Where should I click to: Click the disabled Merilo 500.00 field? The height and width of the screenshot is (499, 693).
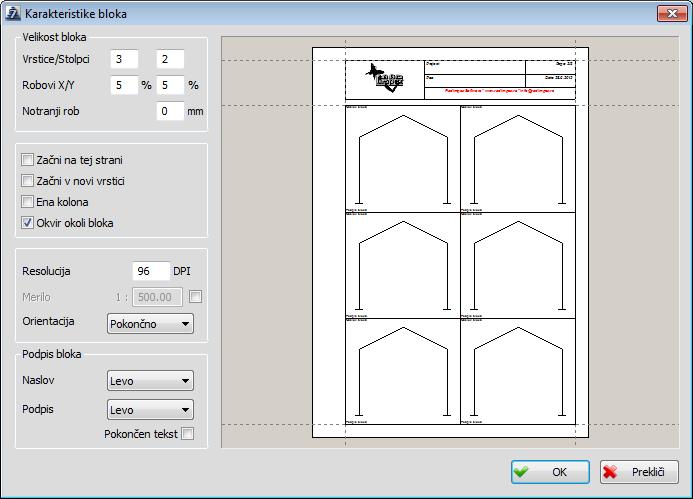point(158,297)
